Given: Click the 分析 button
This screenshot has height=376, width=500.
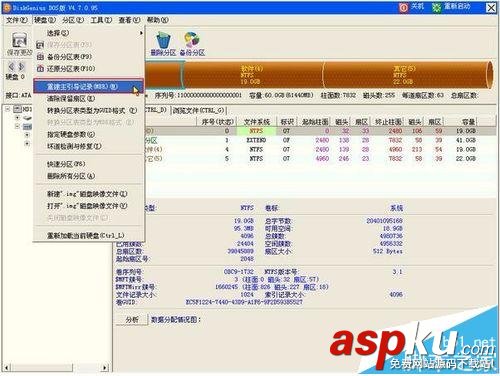Looking at the screenshot, I should pyautogui.click(x=132, y=319).
